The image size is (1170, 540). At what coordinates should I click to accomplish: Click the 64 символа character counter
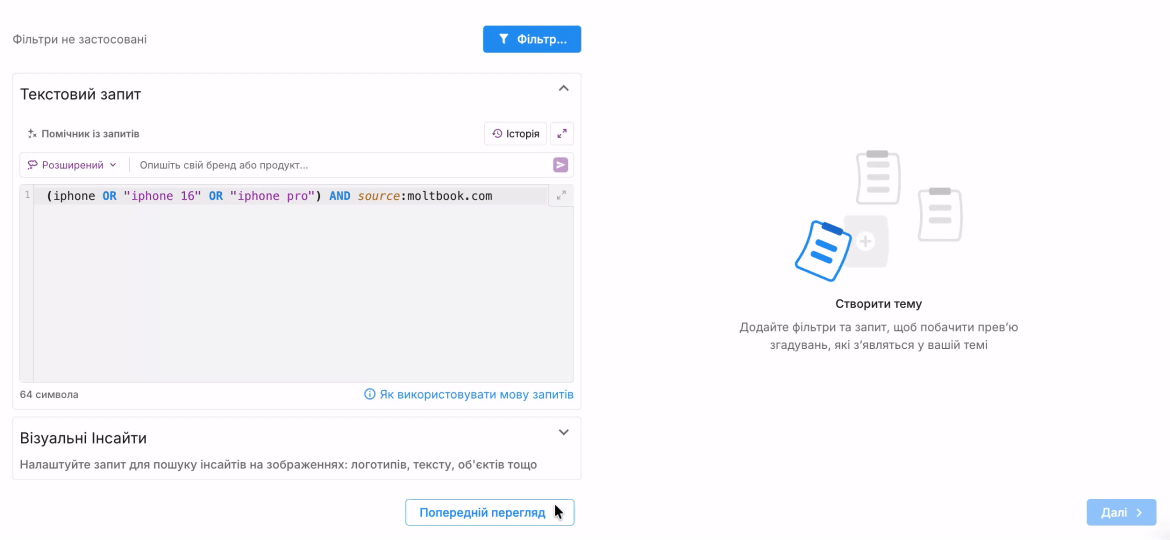pyautogui.click(x=49, y=395)
